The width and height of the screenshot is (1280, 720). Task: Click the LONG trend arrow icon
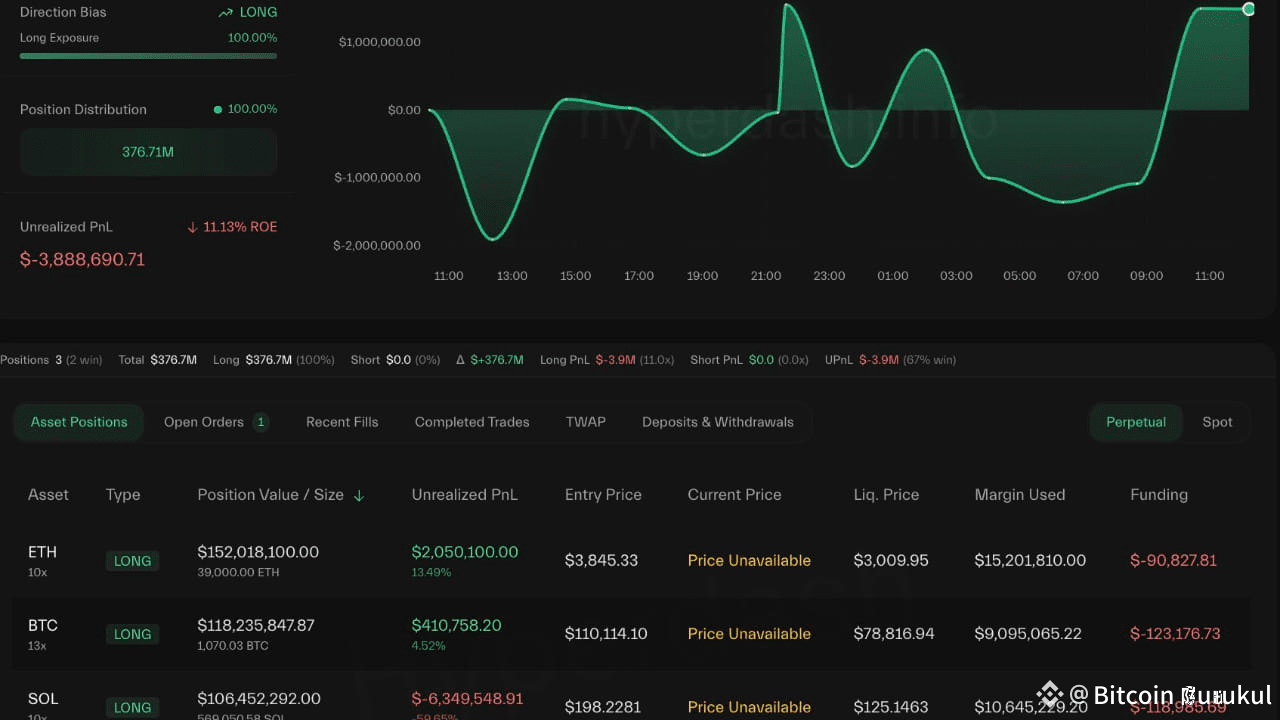[x=226, y=13]
